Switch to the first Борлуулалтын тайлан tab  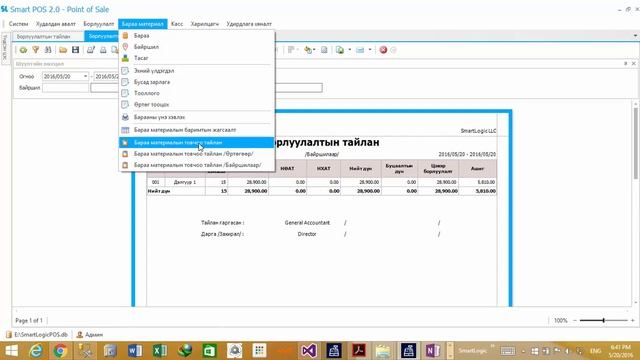pos(44,37)
